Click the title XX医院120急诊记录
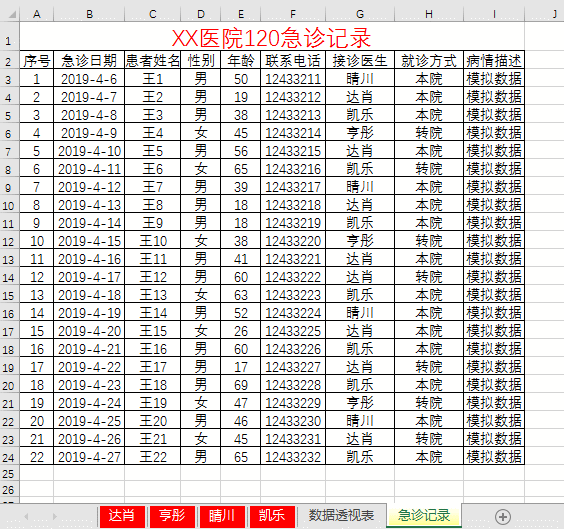The image size is (564, 529). pyautogui.click(x=272, y=37)
